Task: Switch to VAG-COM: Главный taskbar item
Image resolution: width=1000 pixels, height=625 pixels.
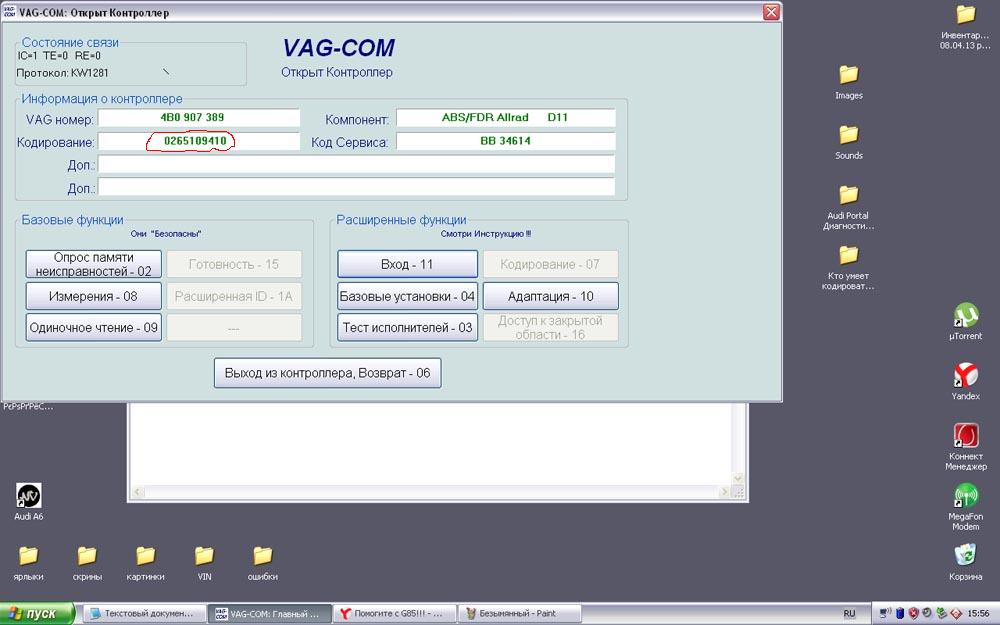Action: [269, 614]
